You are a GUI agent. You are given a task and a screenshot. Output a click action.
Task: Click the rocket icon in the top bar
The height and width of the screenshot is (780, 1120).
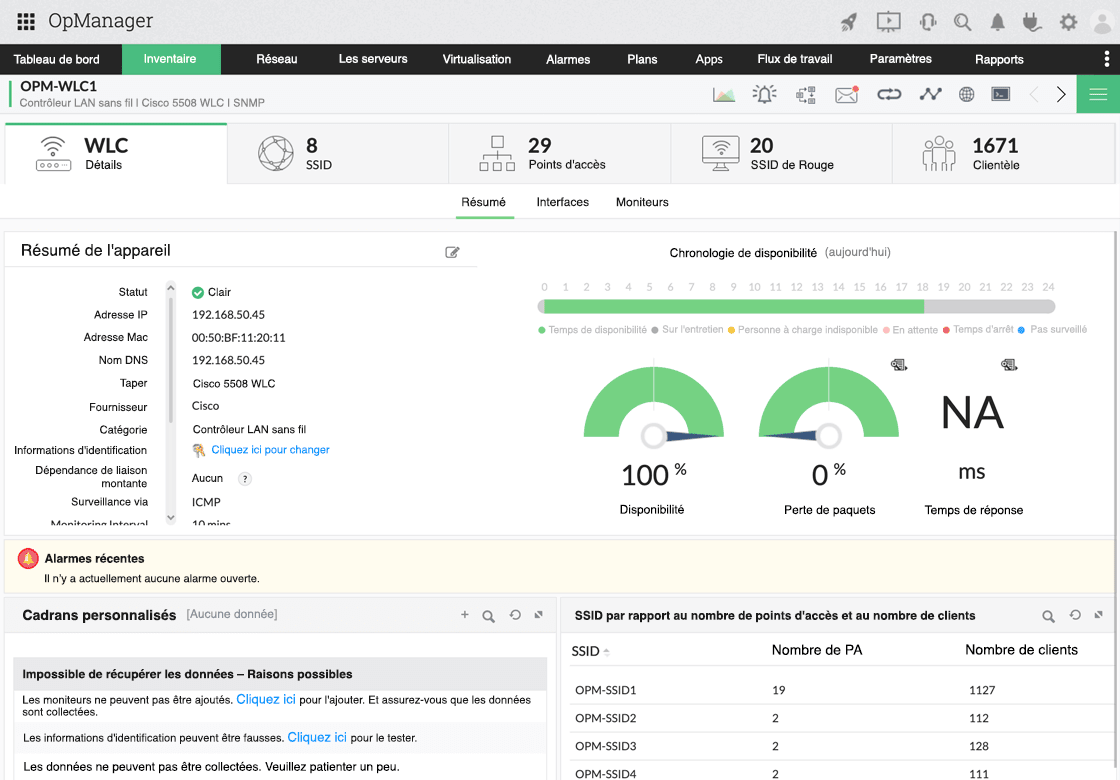[x=849, y=21]
